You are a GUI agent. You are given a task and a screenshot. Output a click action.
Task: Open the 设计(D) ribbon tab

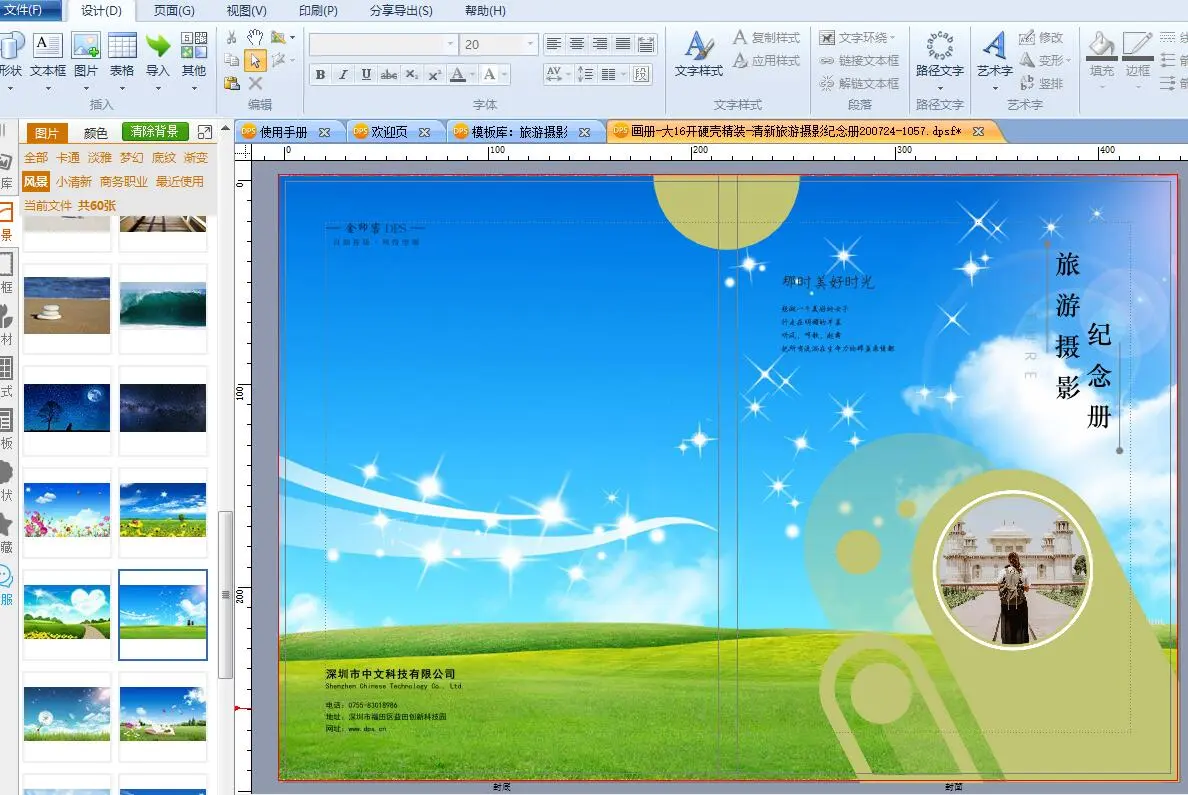[x=101, y=11]
